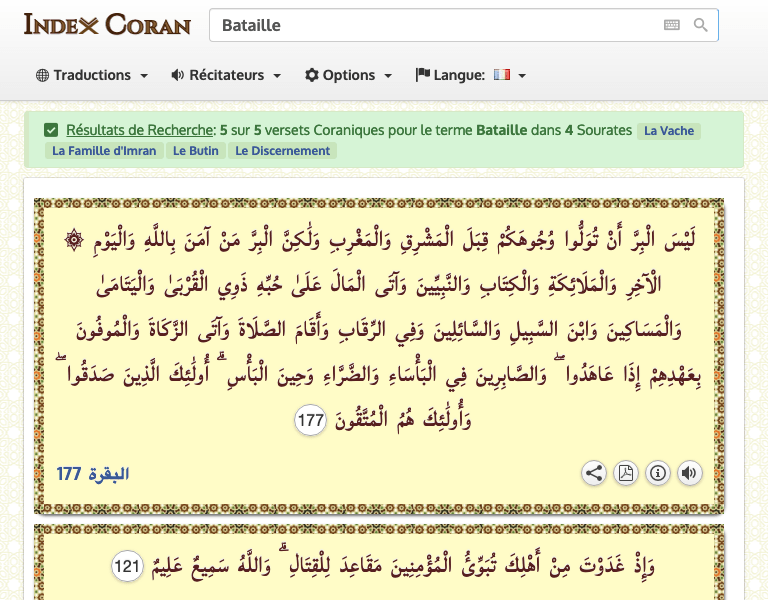Click the verse 177 number circle

coord(311,421)
